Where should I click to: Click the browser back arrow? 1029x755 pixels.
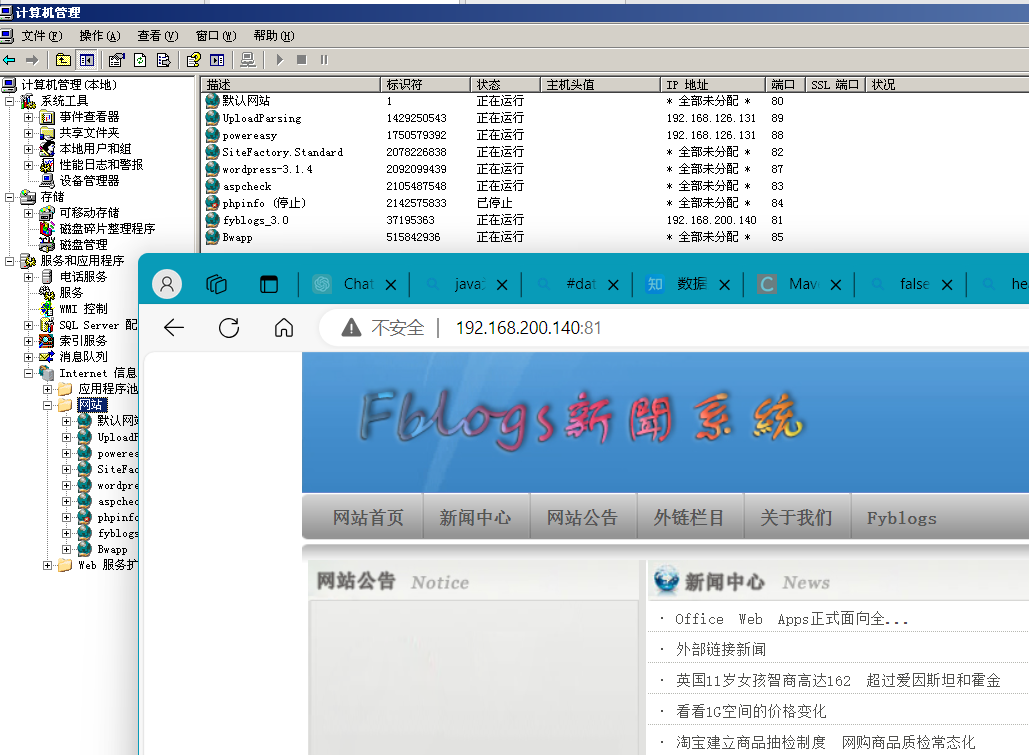click(x=176, y=326)
